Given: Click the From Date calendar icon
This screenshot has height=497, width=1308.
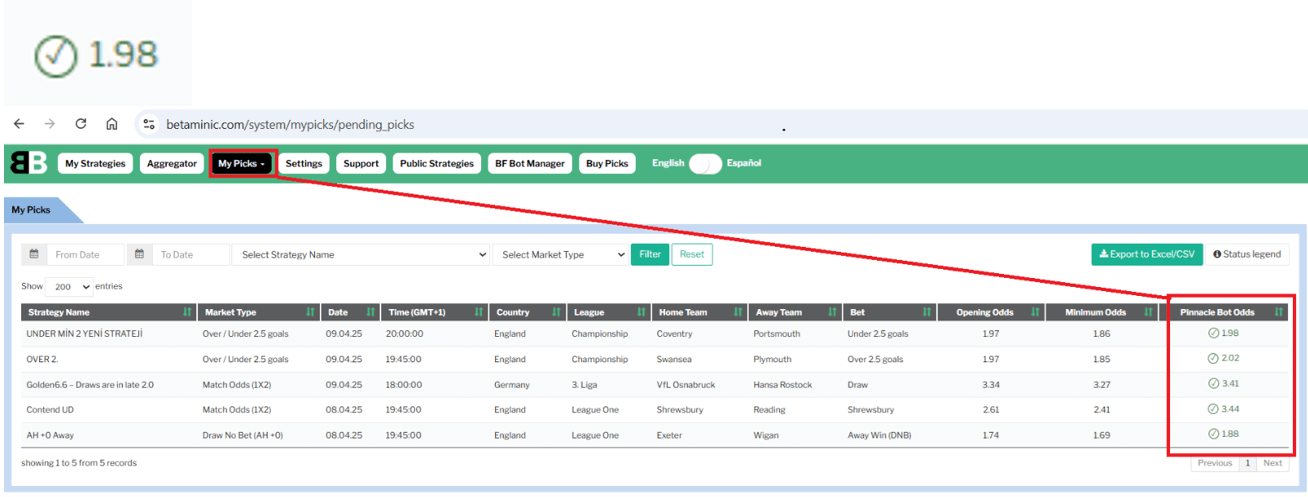Looking at the screenshot, I should (34, 255).
